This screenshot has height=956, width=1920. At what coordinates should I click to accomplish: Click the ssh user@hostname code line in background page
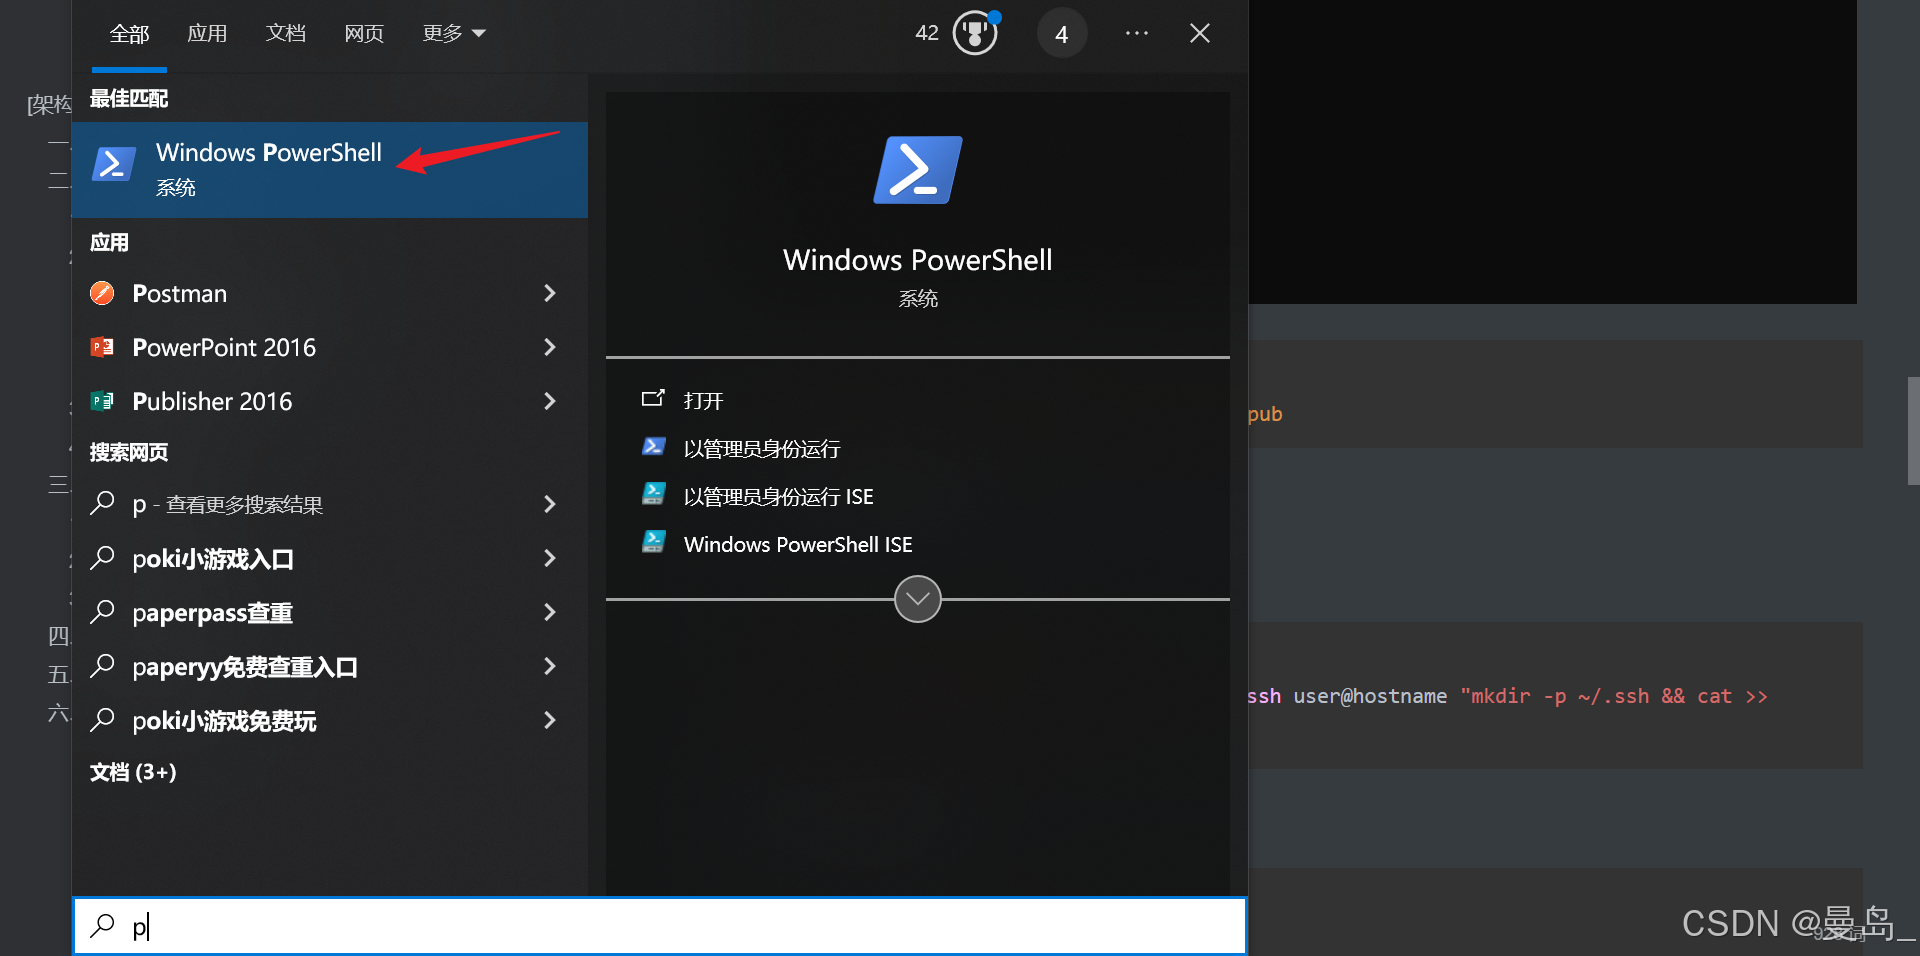pyautogui.click(x=1507, y=696)
